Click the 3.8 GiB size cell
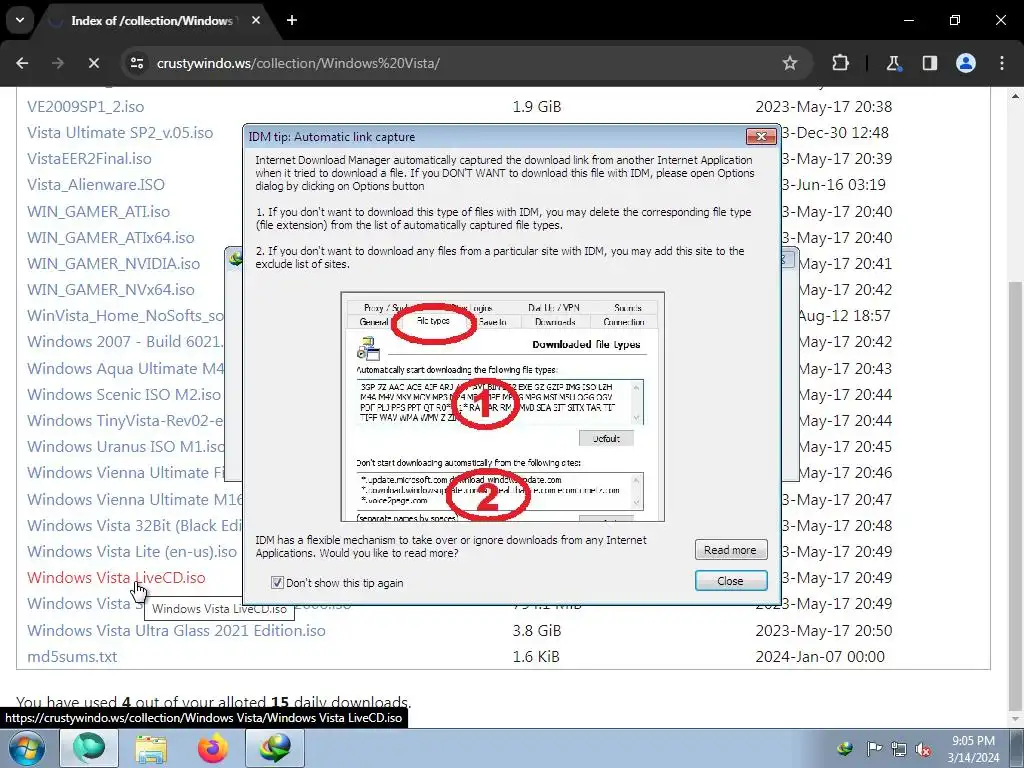The width and height of the screenshot is (1024, 768). (537, 631)
